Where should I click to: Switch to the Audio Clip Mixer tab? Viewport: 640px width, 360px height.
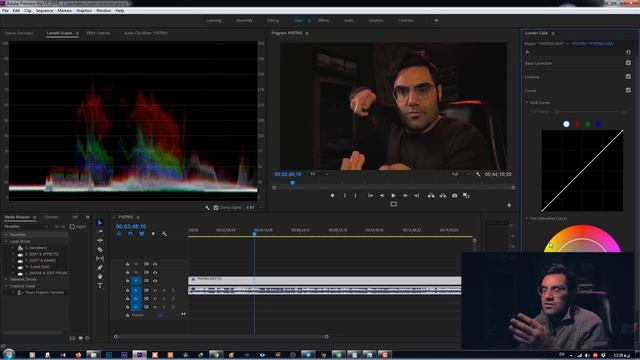click(146, 33)
